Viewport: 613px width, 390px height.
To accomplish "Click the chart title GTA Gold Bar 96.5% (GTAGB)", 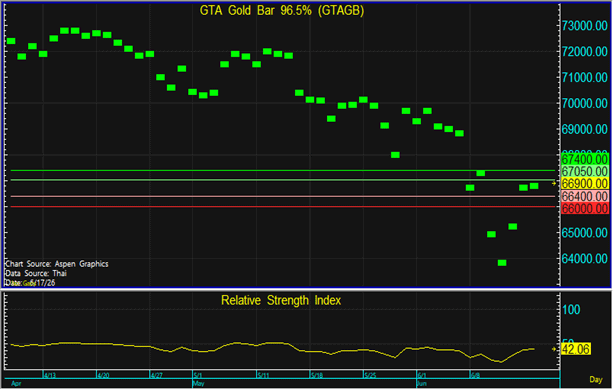I will (x=281, y=11).
